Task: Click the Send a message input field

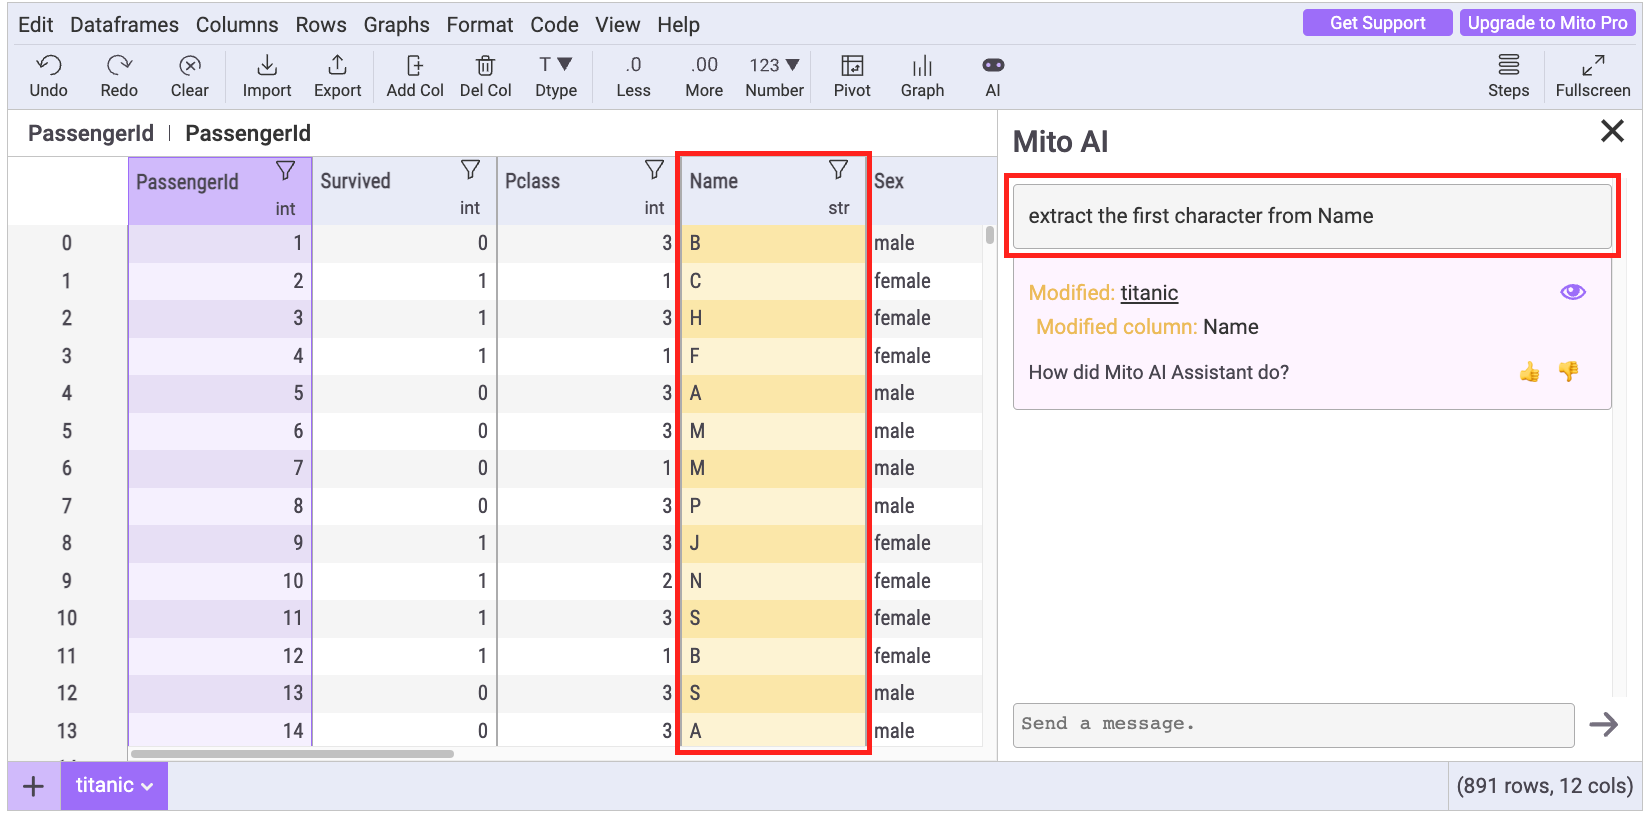Action: (x=1293, y=724)
